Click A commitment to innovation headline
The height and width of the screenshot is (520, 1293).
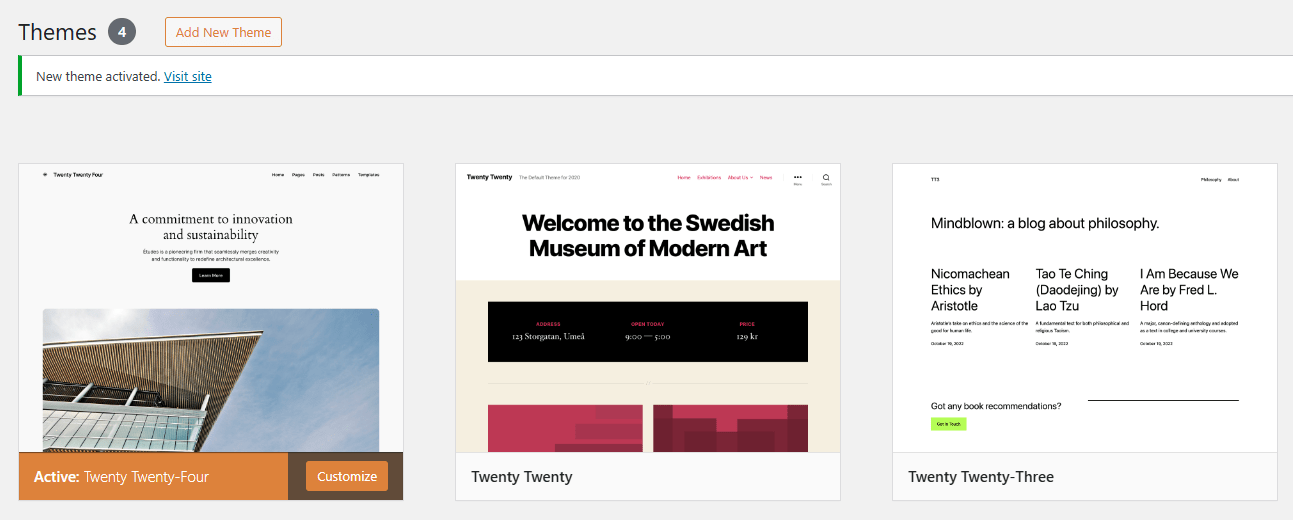click(x=211, y=227)
